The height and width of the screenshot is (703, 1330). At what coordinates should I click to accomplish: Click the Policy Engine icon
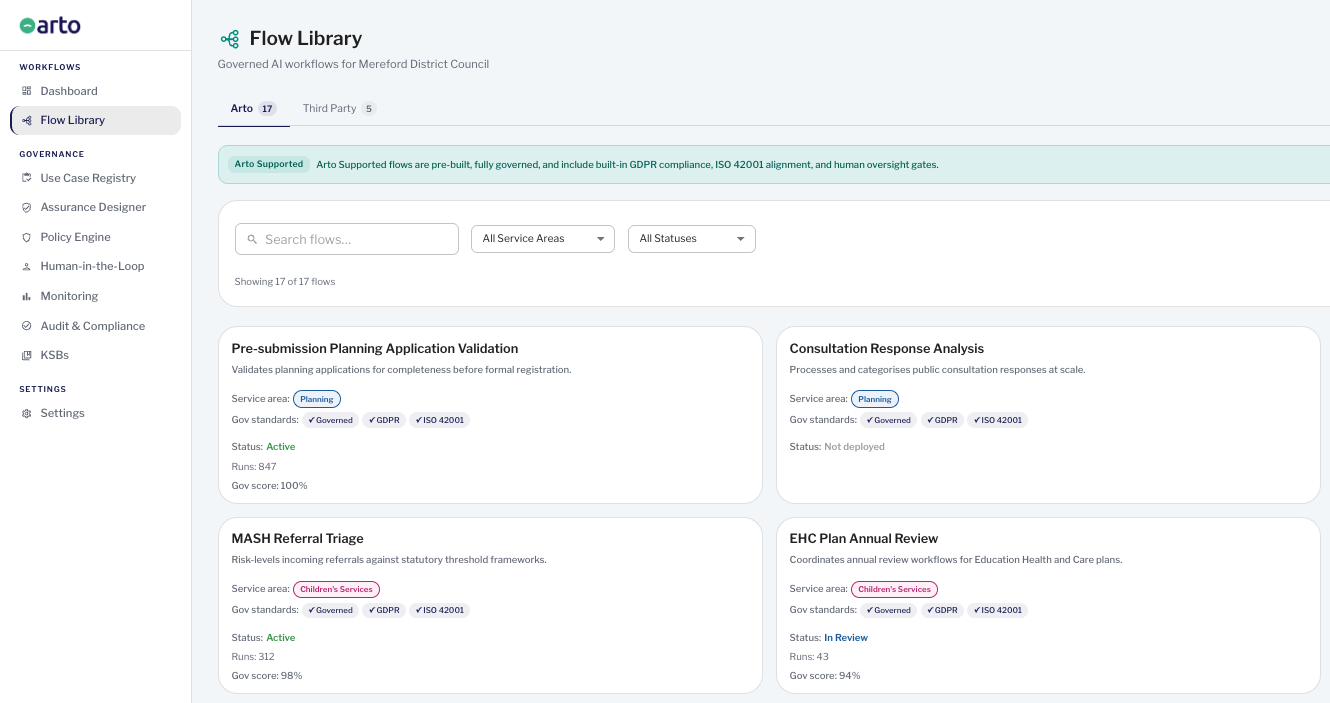click(27, 237)
